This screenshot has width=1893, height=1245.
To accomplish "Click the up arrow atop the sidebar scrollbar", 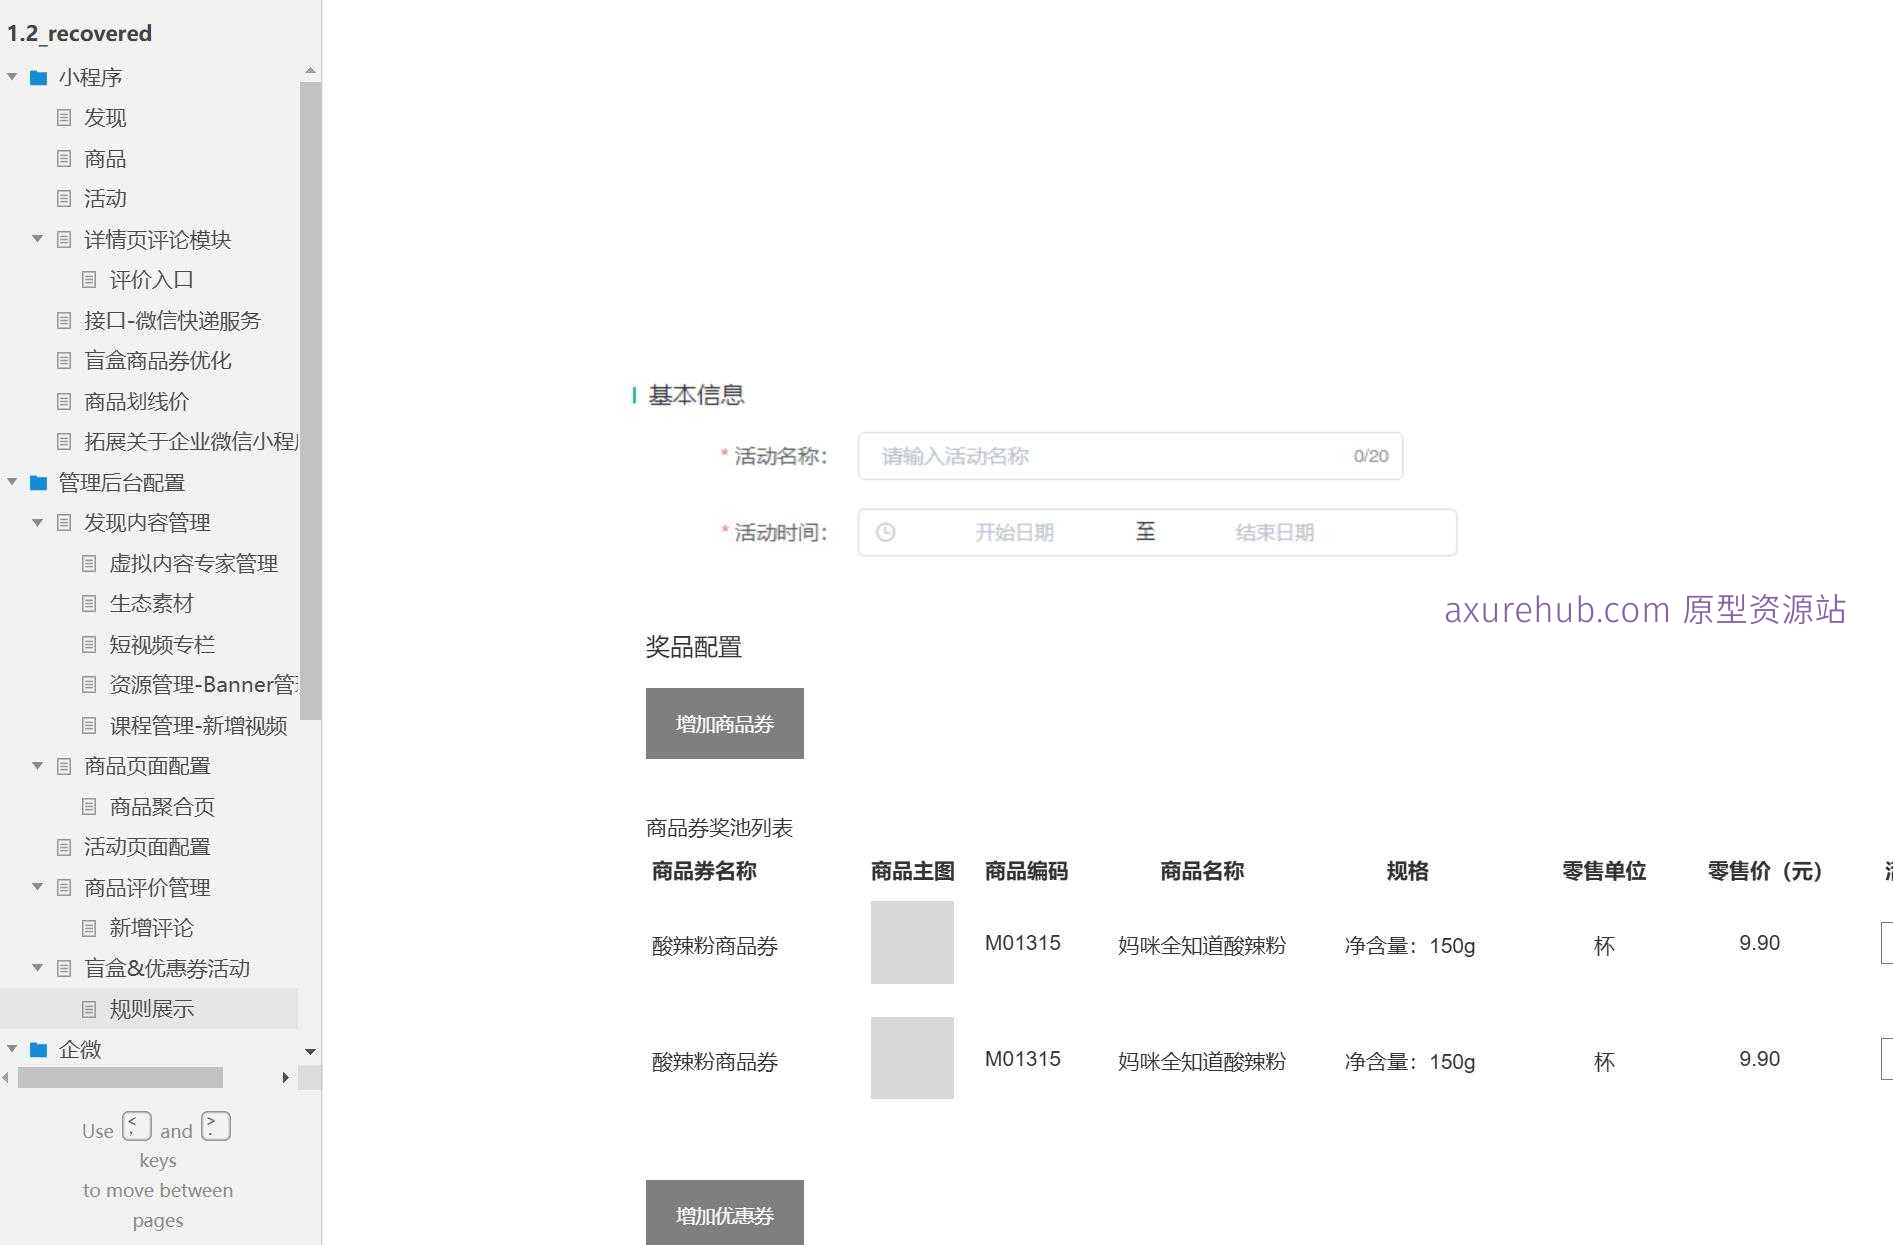I will 310,70.
